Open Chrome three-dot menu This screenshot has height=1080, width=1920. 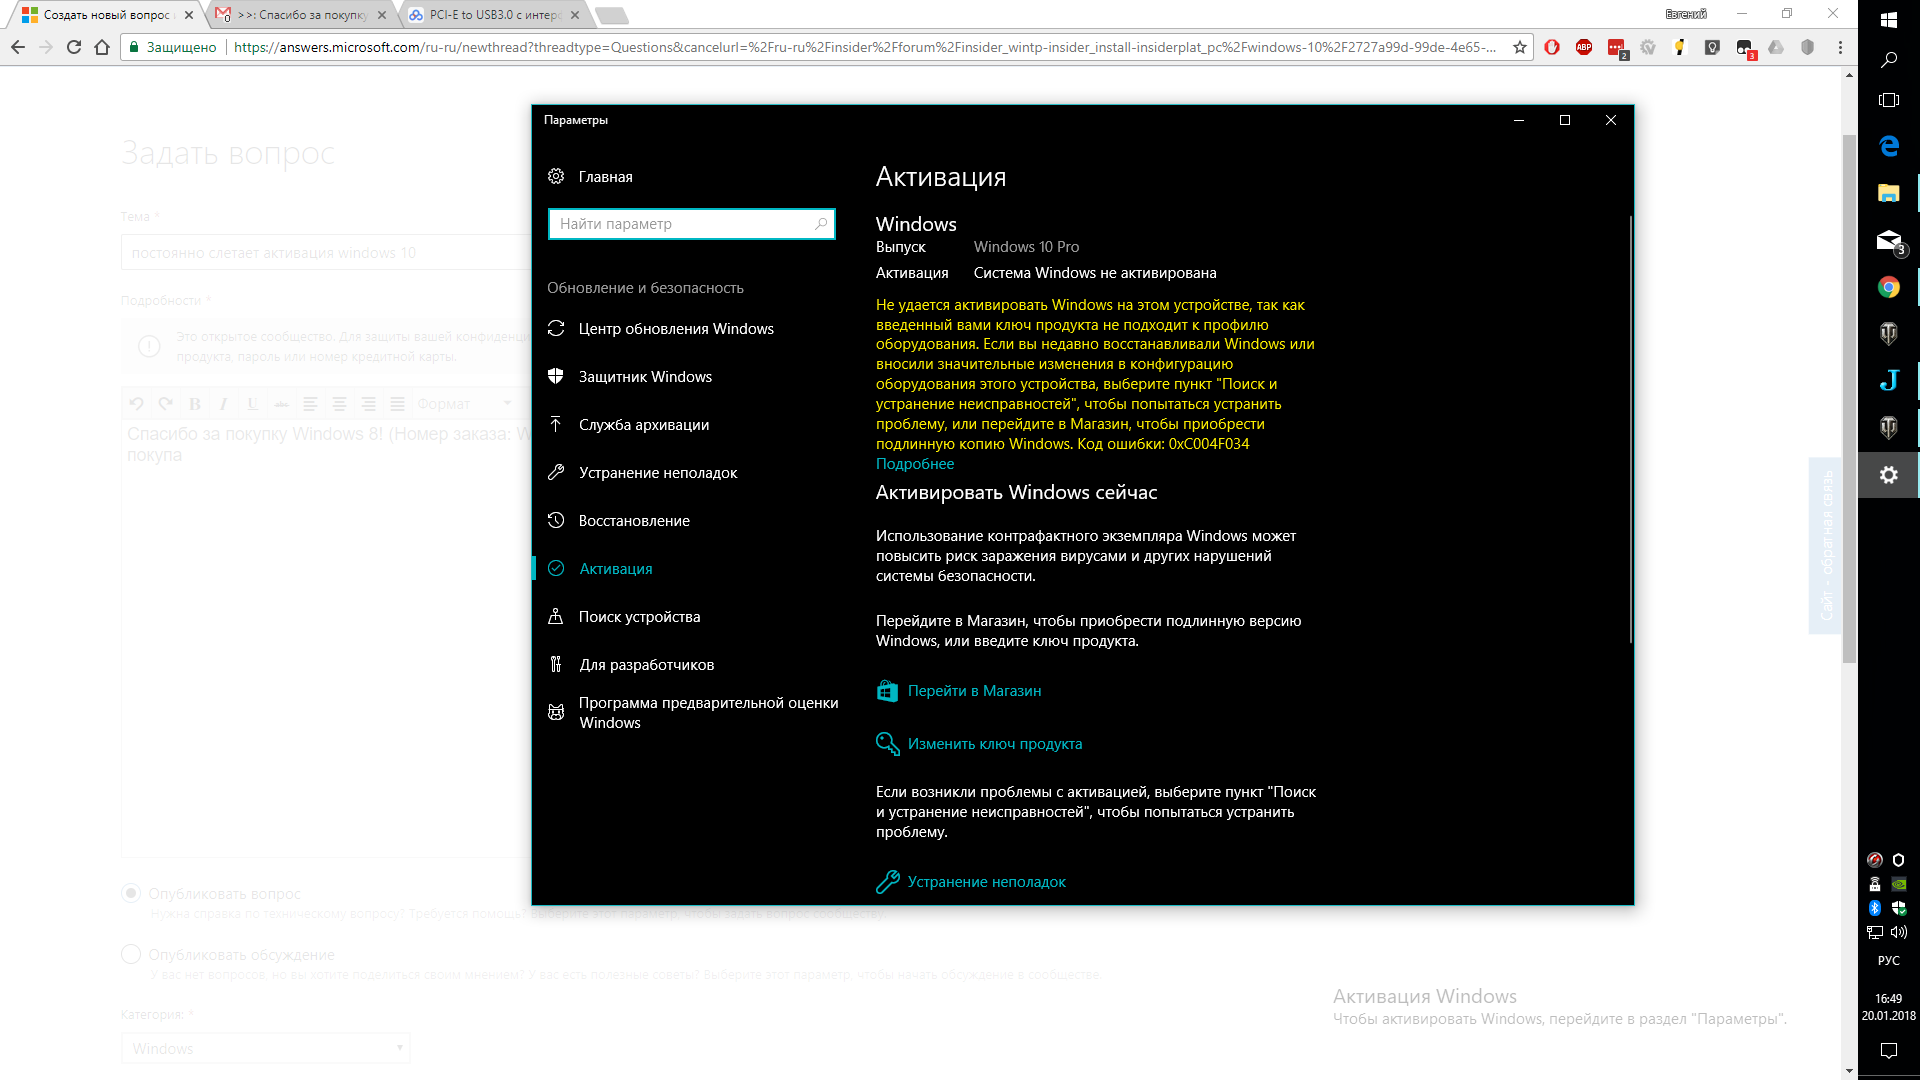(x=1840, y=47)
